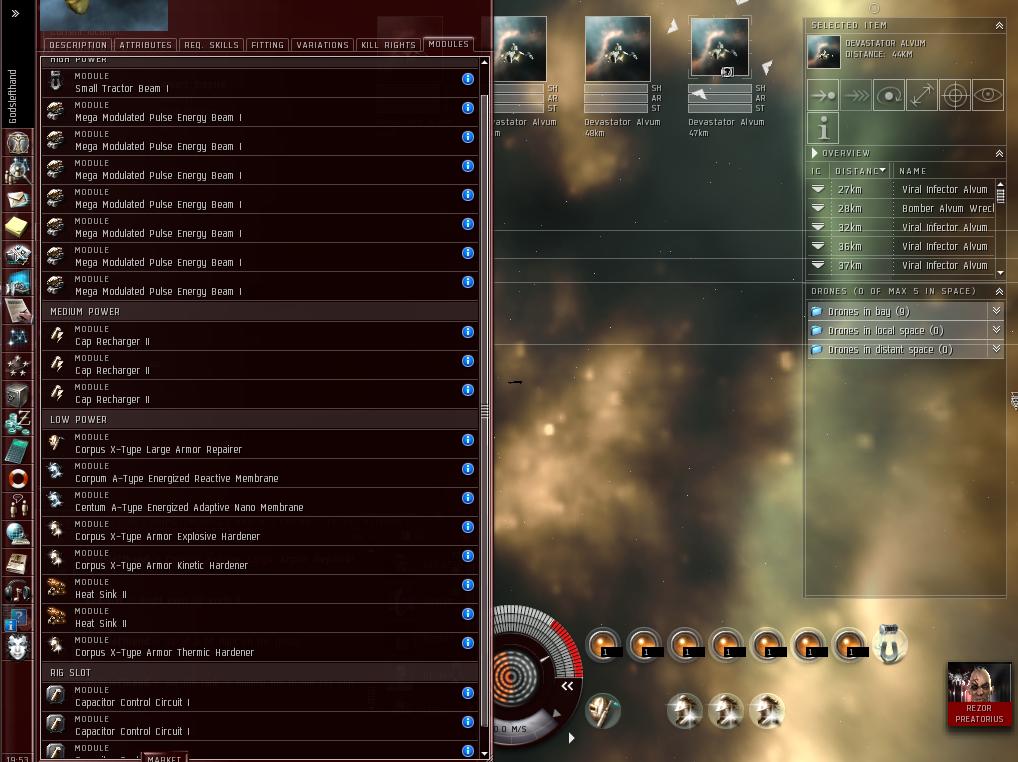The height and width of the screenshot is (762, 1018).
Task: Collapse the Overview panel chevron
Action: pos(999,154)
